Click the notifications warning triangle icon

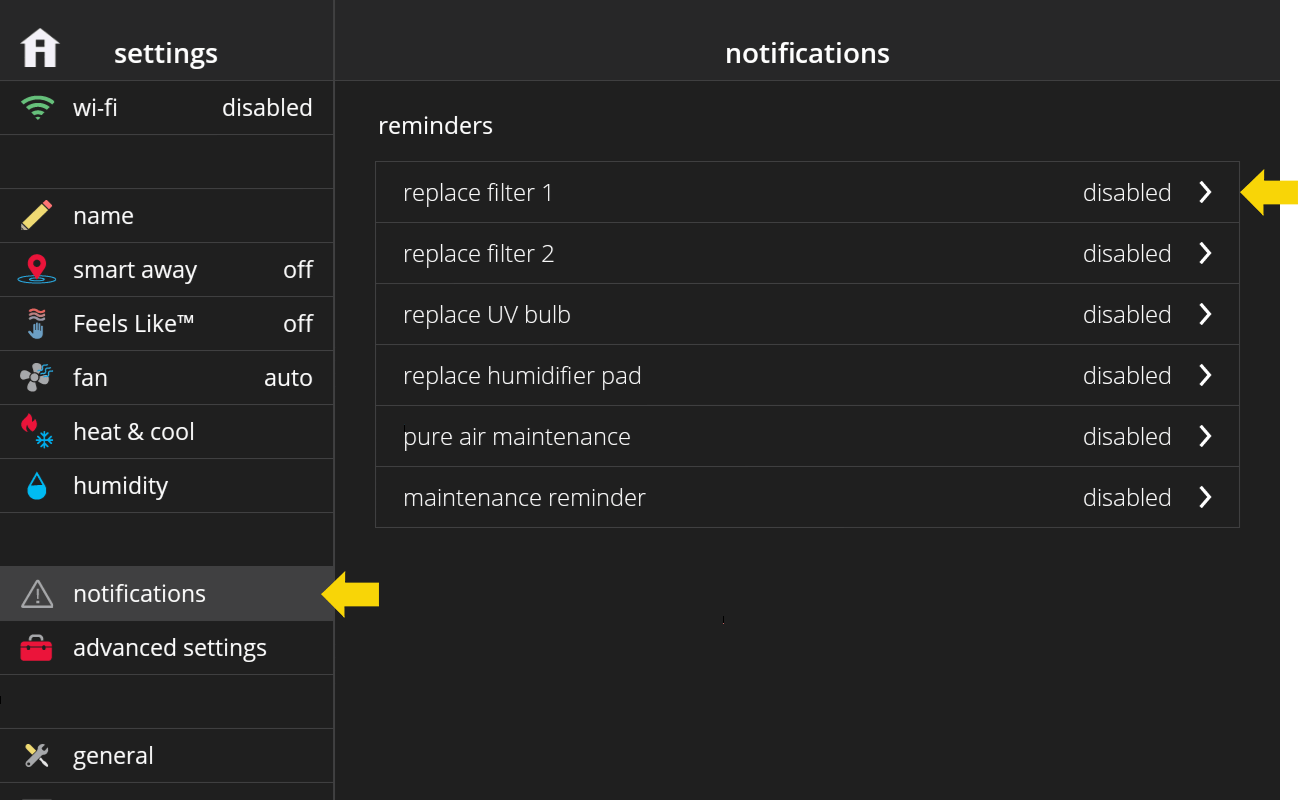point(37,594)
